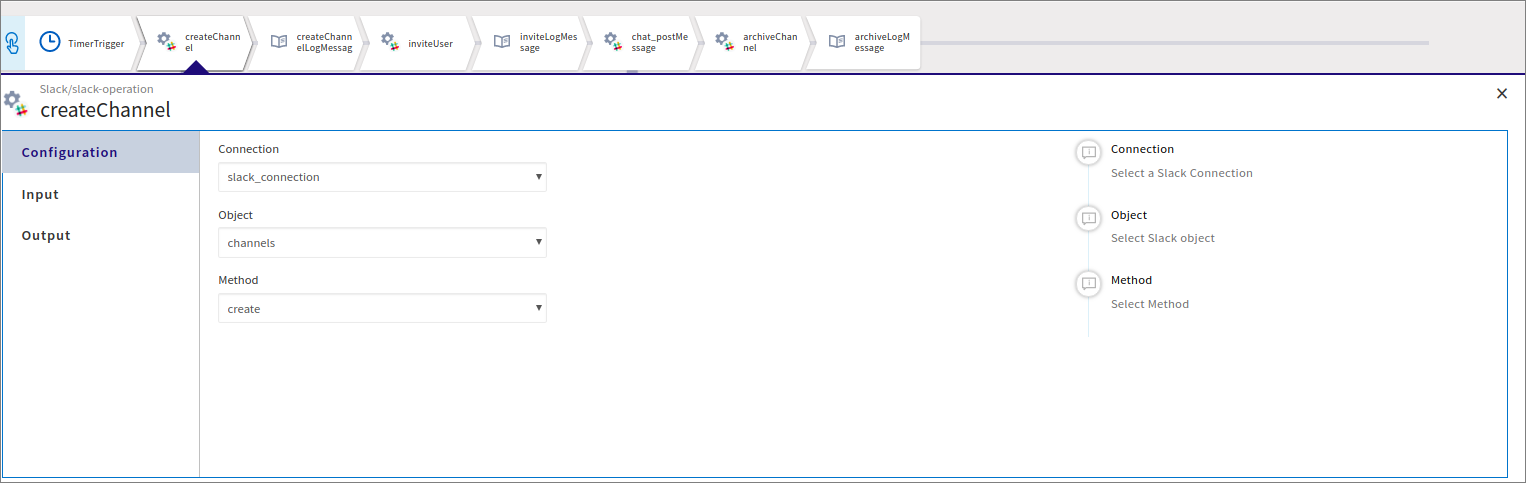The width and height of the screenshot is (1526, 483).
Task: Select the chat_postMessage step label
Action: [660, 42]
